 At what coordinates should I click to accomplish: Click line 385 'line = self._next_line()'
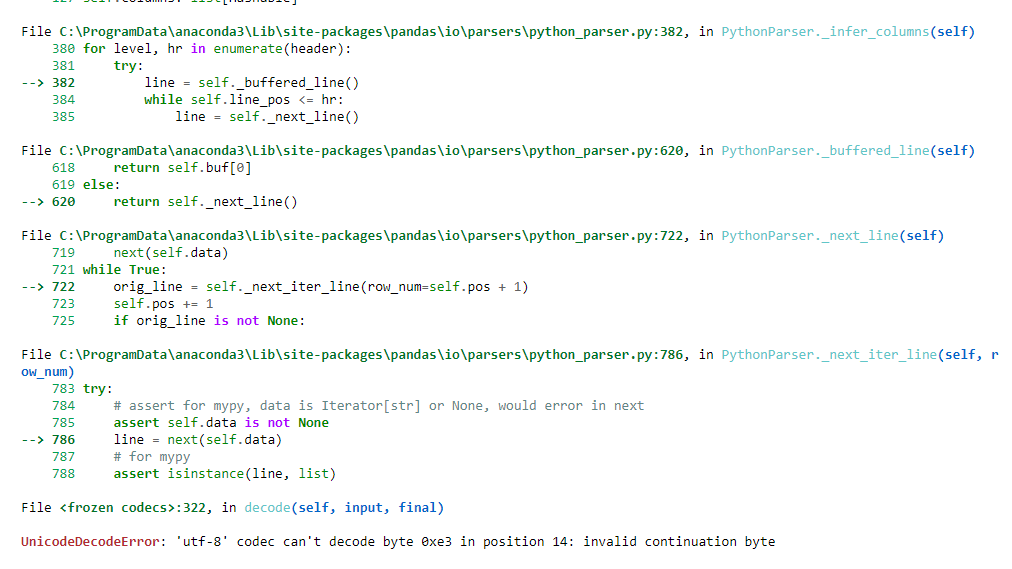tap(267, 117)
